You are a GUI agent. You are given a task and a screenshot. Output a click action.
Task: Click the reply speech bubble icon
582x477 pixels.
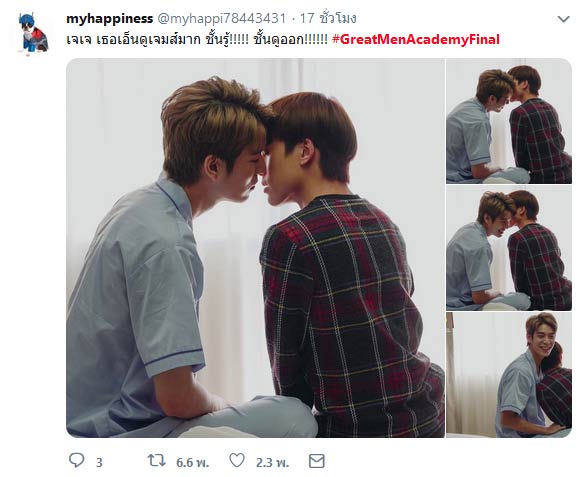pyautogui.click(x=77, y=460)
